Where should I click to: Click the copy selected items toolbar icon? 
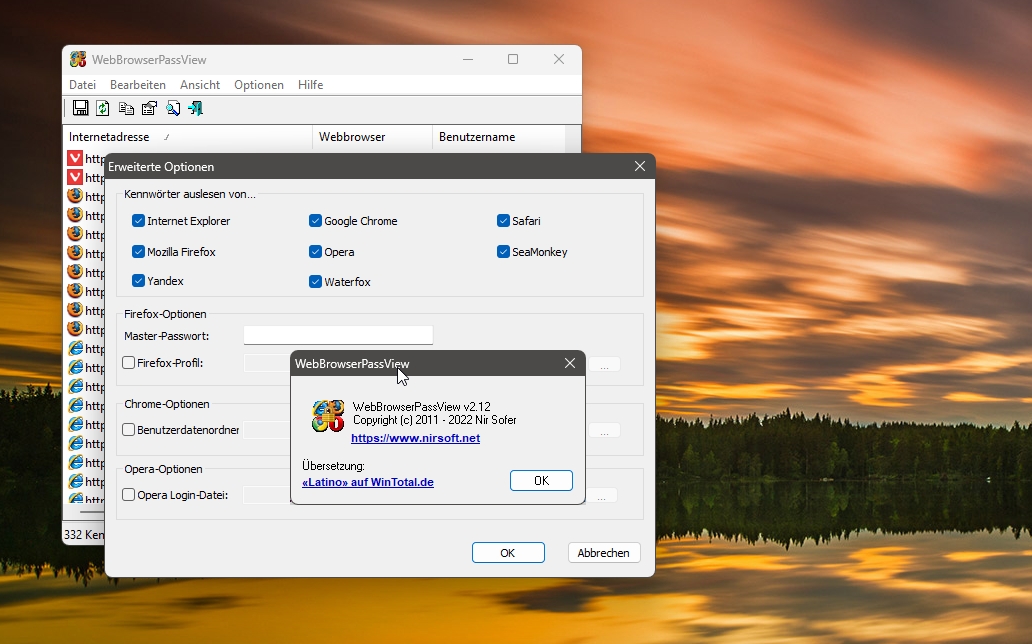pos(126,108)
